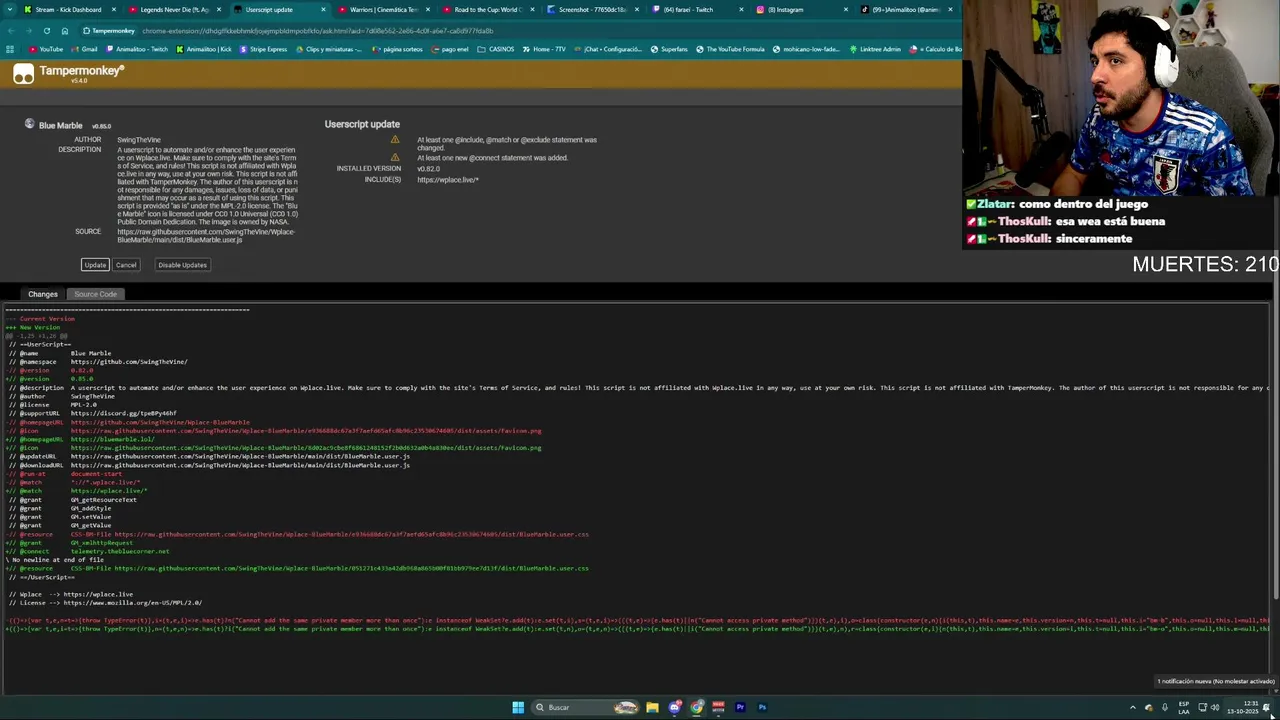Click the Blue Marble source URL text
Screen dimensions: 1280x720
click(x=206, y=236)
